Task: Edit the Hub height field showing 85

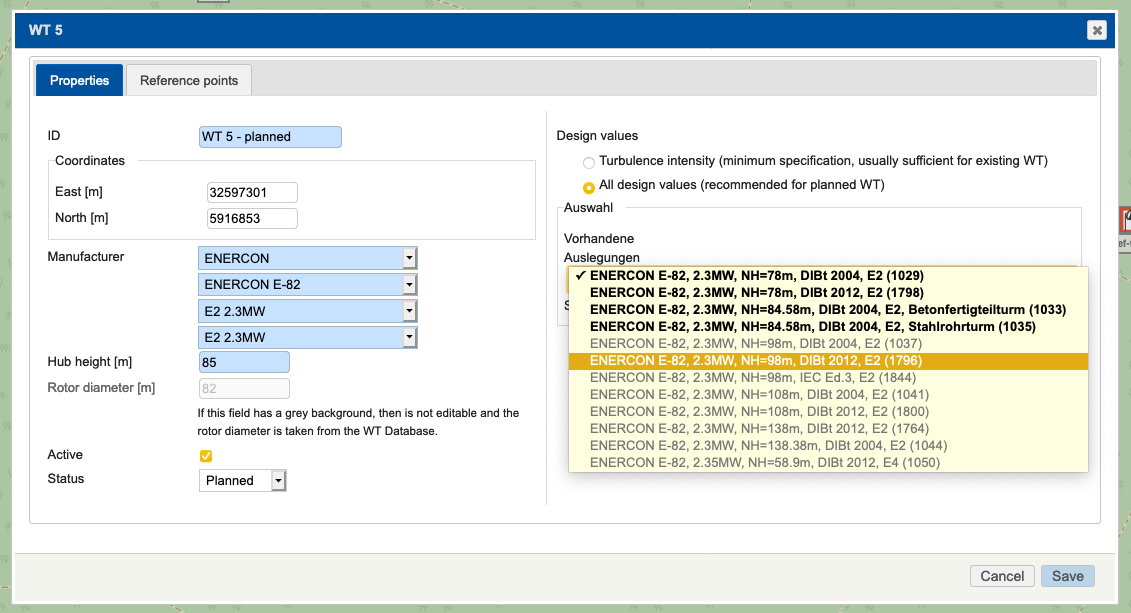Action: [243, 361]
